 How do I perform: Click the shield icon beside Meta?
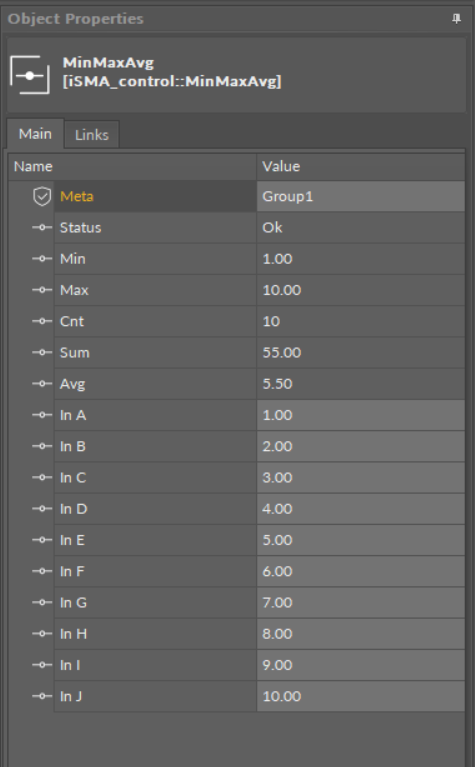42,197
